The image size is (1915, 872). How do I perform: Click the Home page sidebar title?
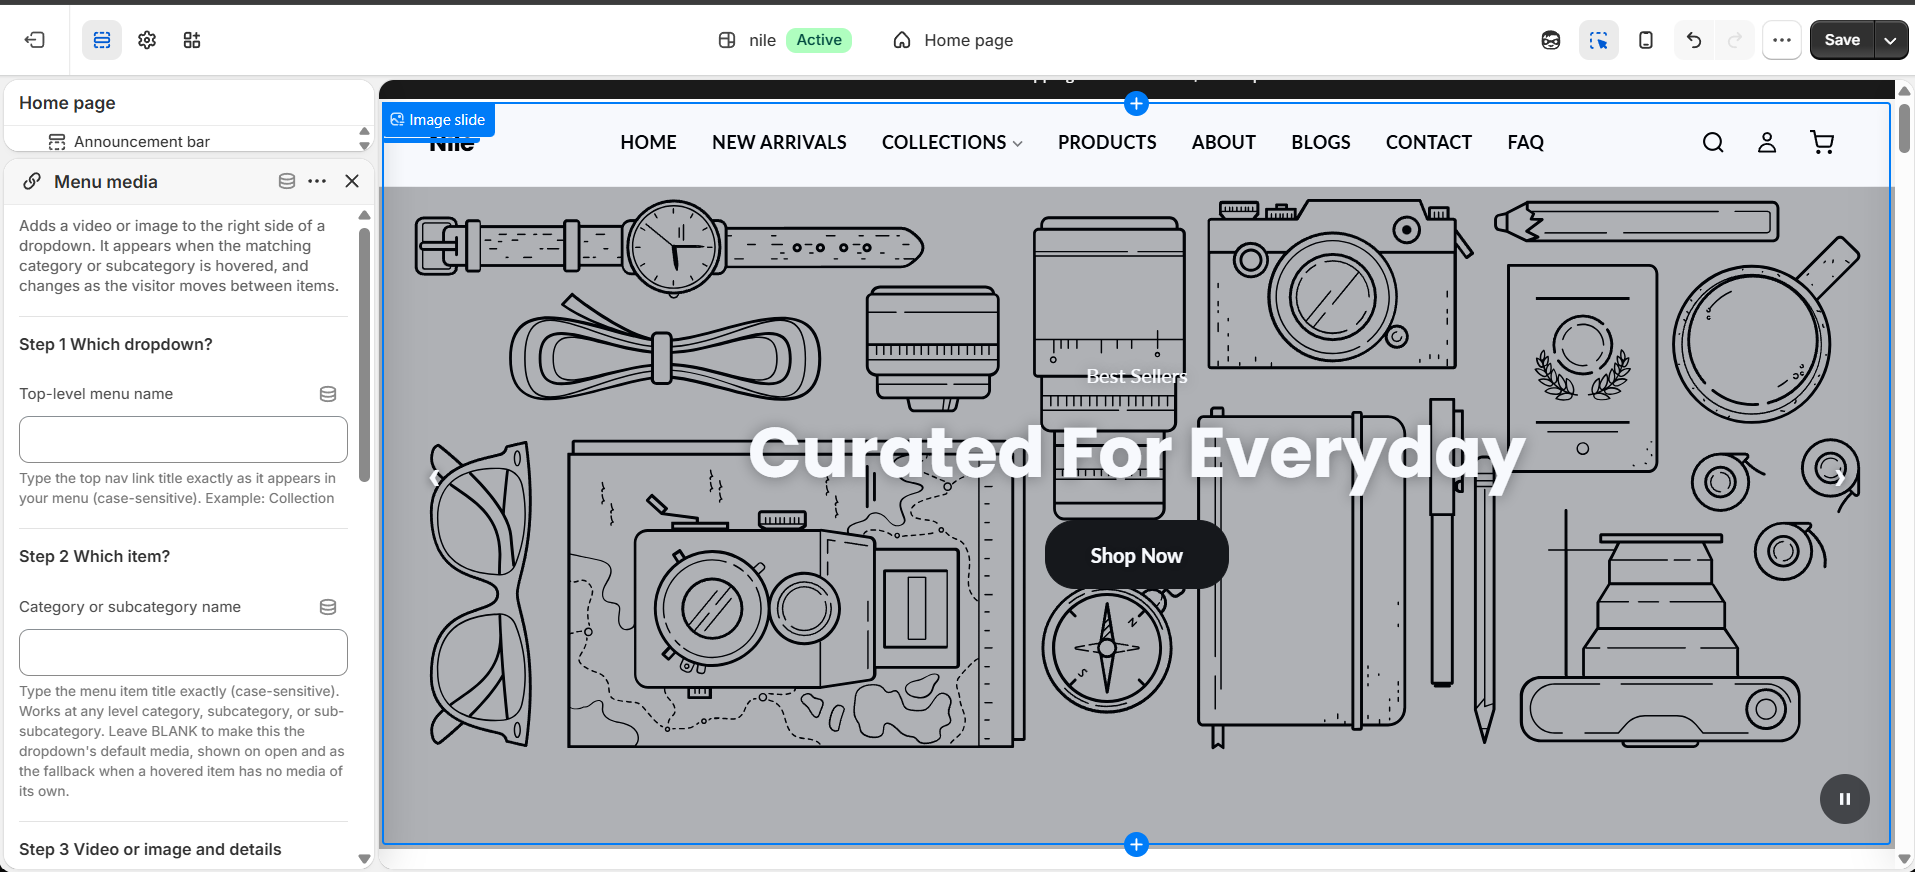[x=67, y=103]
